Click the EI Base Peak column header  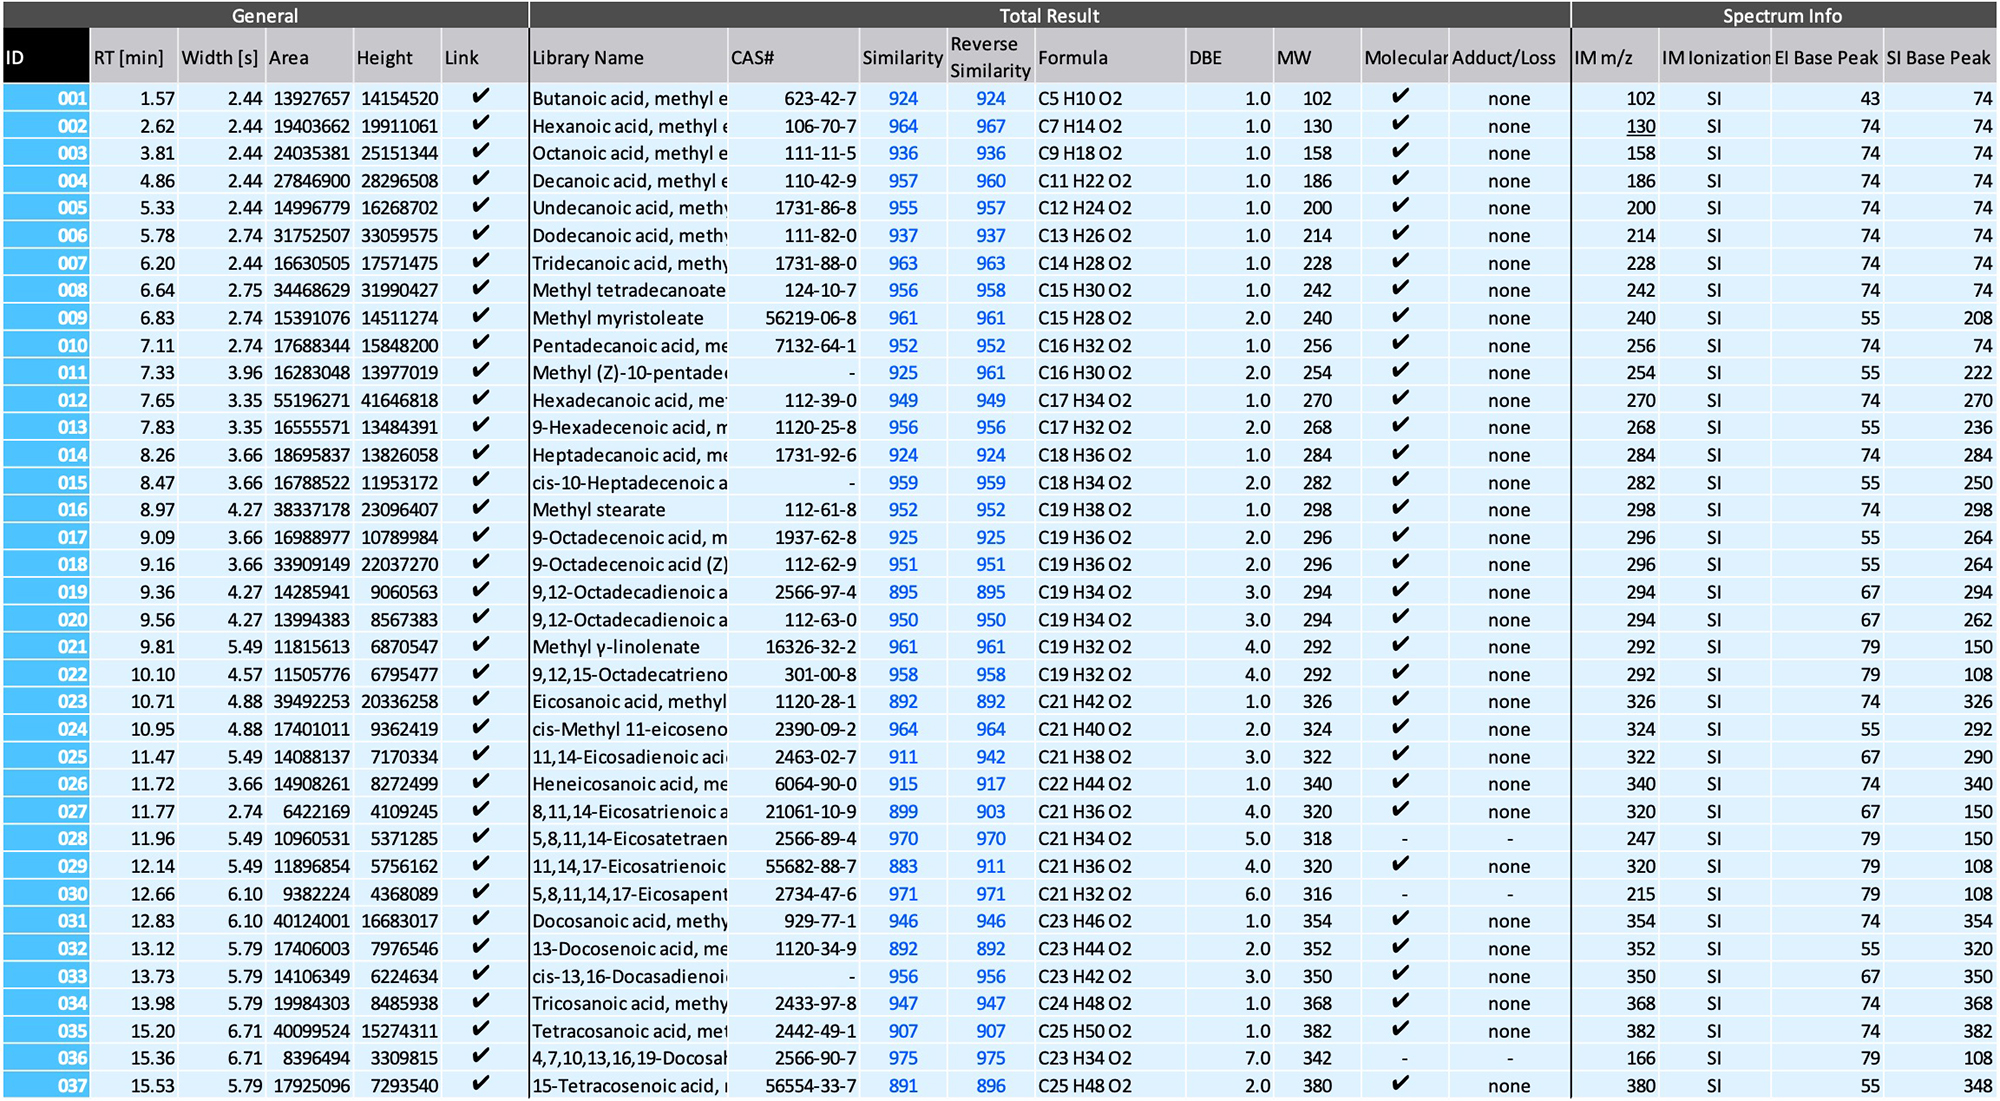point(1826,58)
